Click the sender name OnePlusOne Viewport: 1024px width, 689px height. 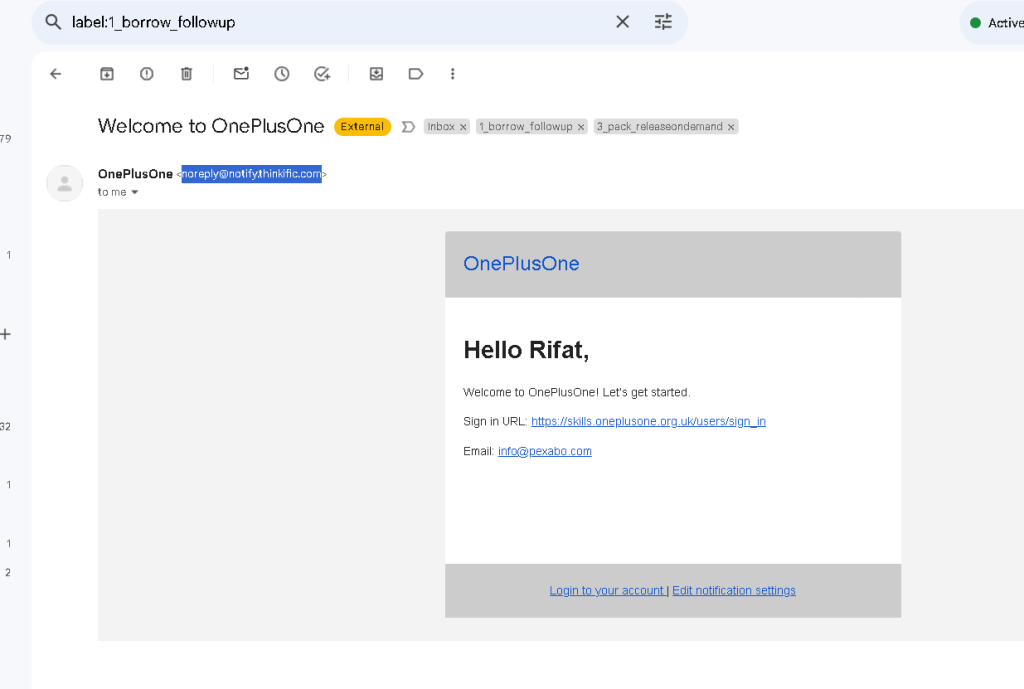pyautogui.click(x=135, y=174)
